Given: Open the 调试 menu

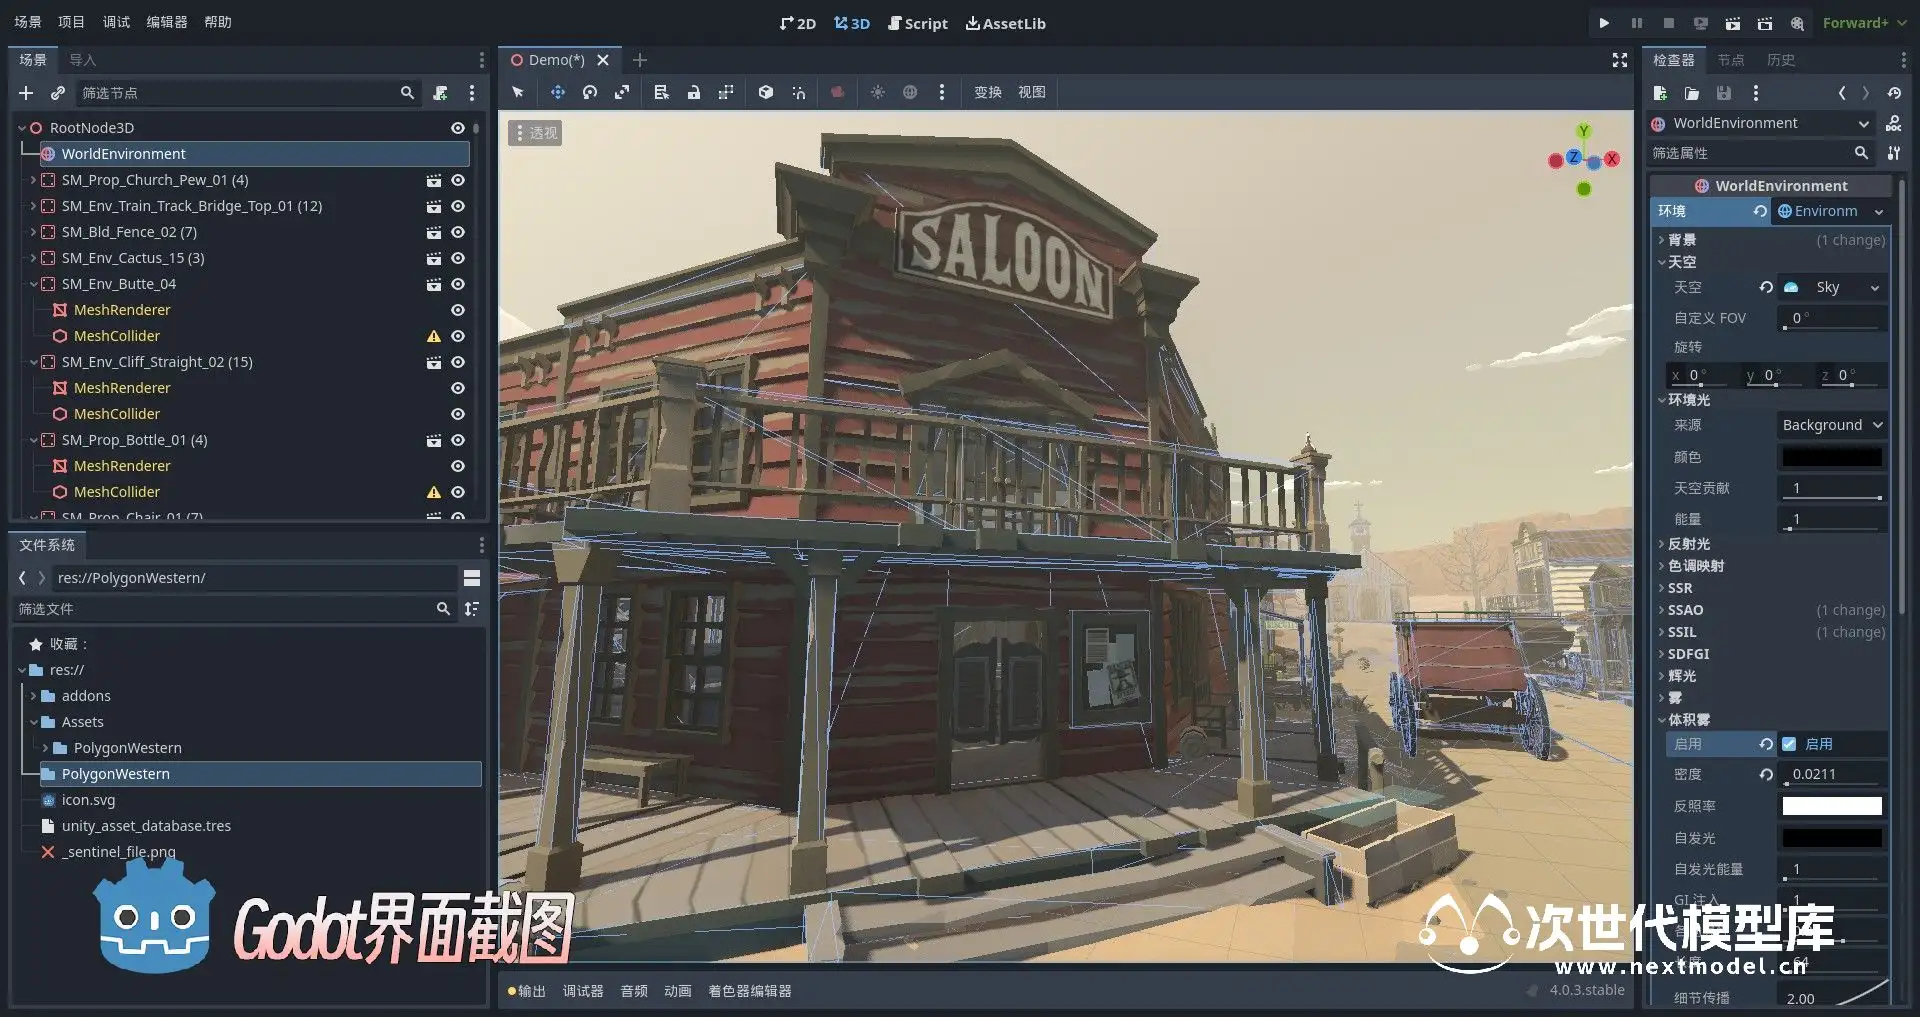Looking at the screenshot, I should pos(116,22).
